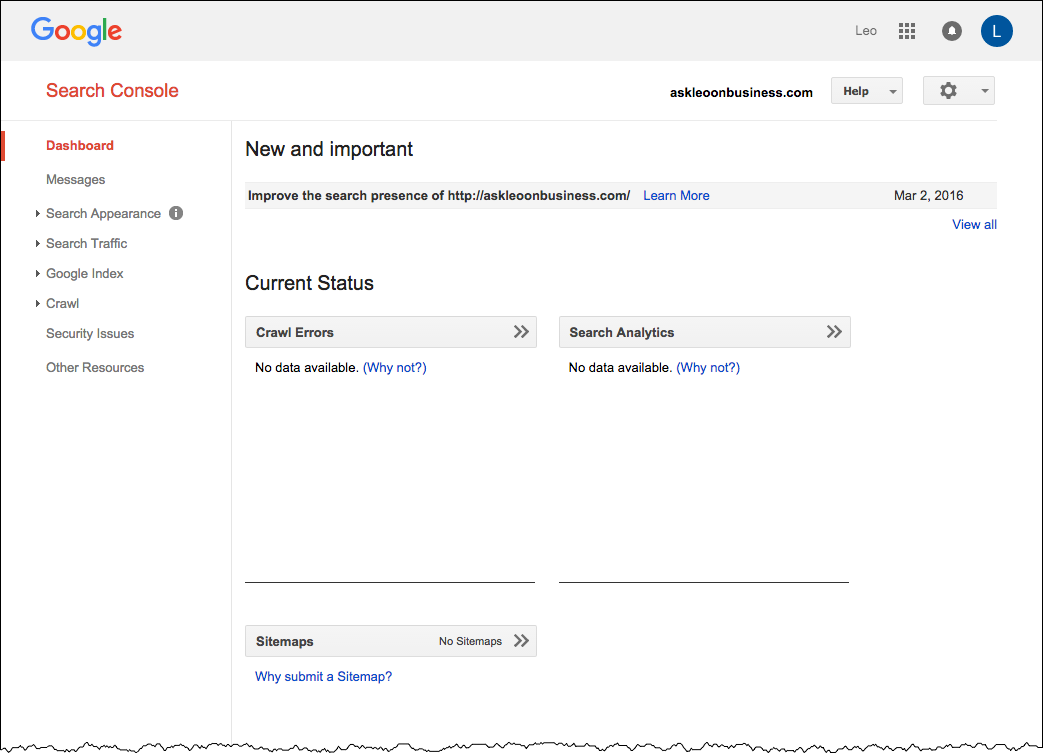Click the askleoonbusiness.com site name

tap(741, 92)
